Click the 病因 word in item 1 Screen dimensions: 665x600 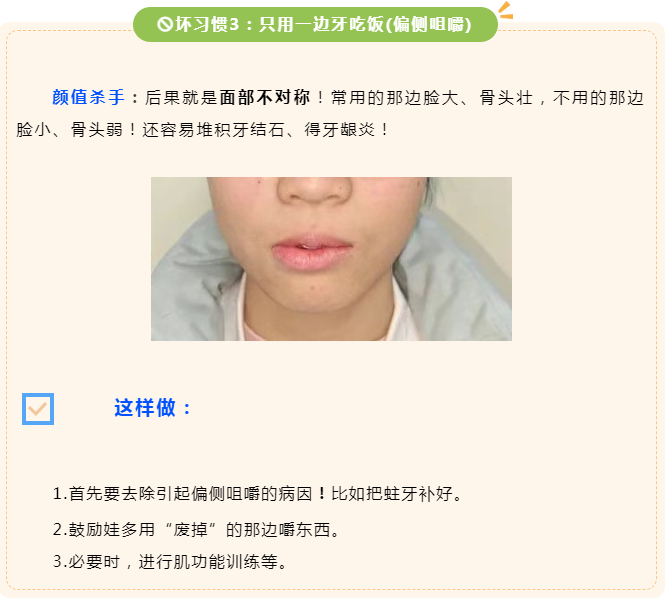click(x=295, y=494)
